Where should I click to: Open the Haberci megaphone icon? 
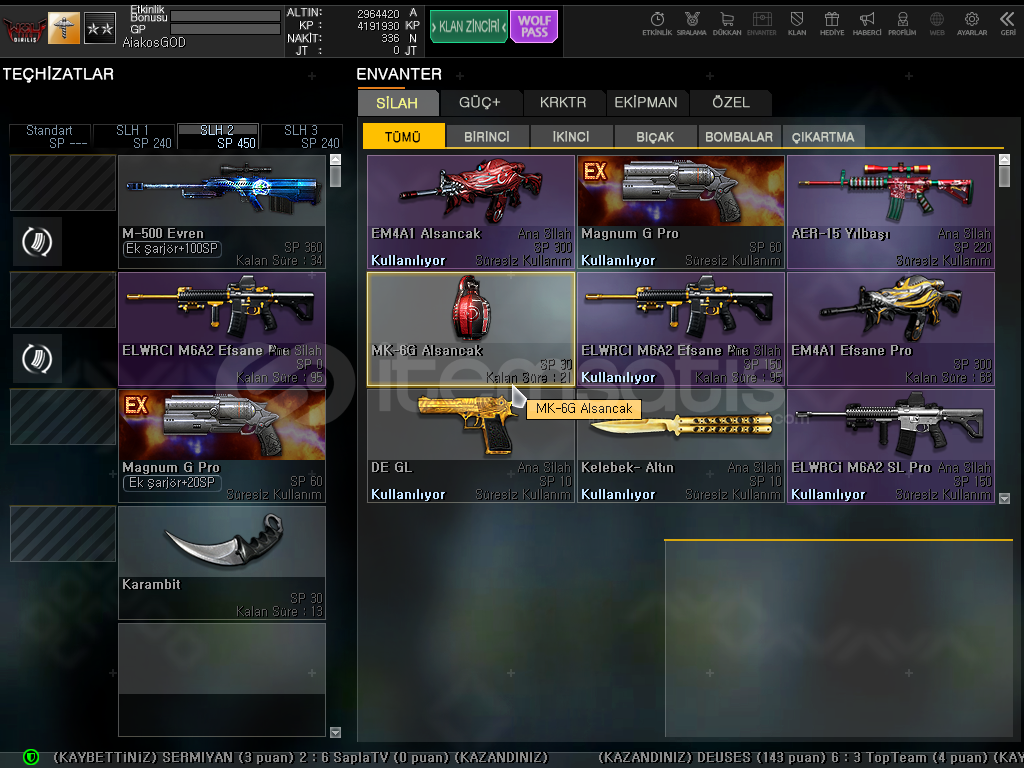click(x=867, y=24)
